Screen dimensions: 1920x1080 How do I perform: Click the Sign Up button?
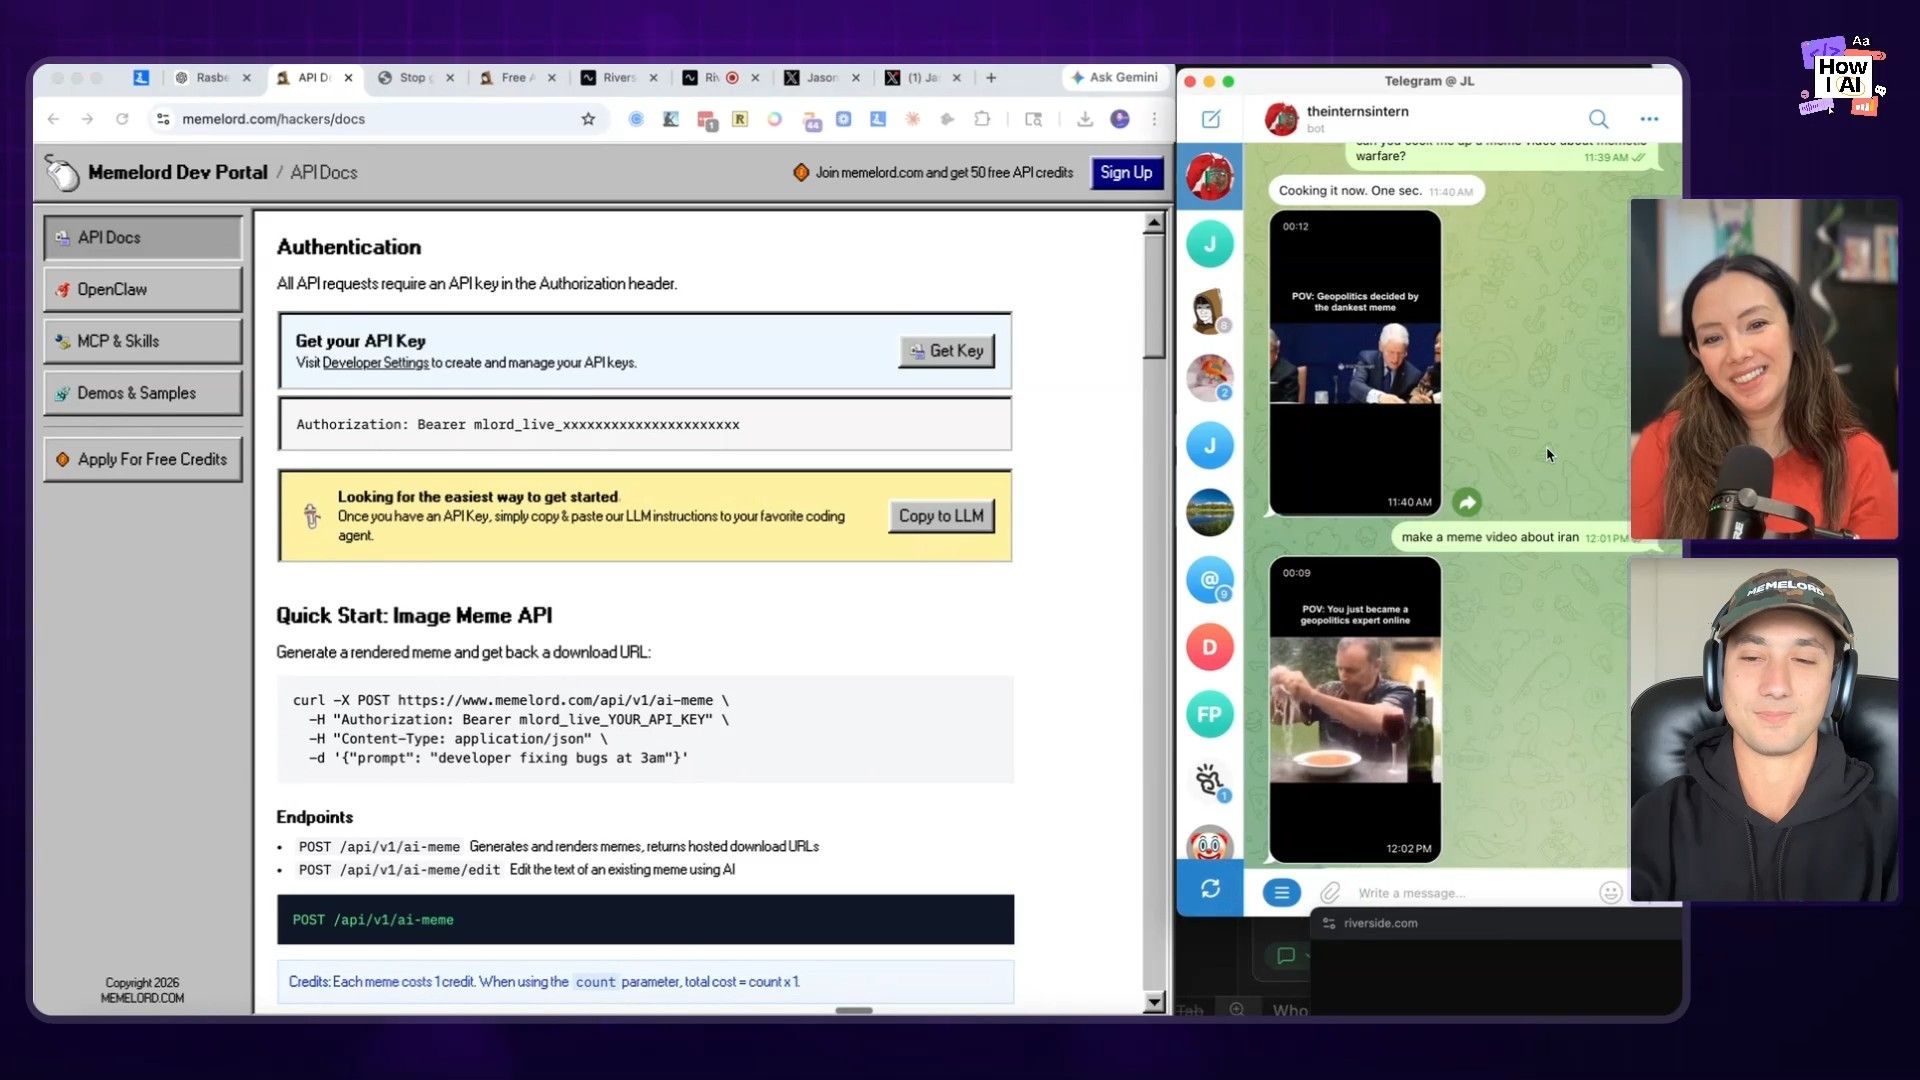pos(1126,172)
